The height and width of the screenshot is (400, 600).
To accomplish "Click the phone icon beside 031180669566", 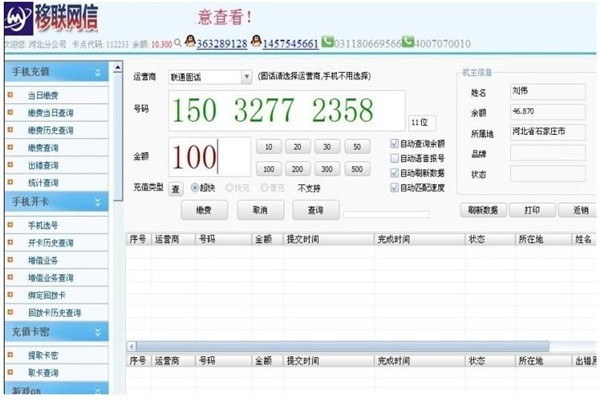I will click(x=327, y=41).
